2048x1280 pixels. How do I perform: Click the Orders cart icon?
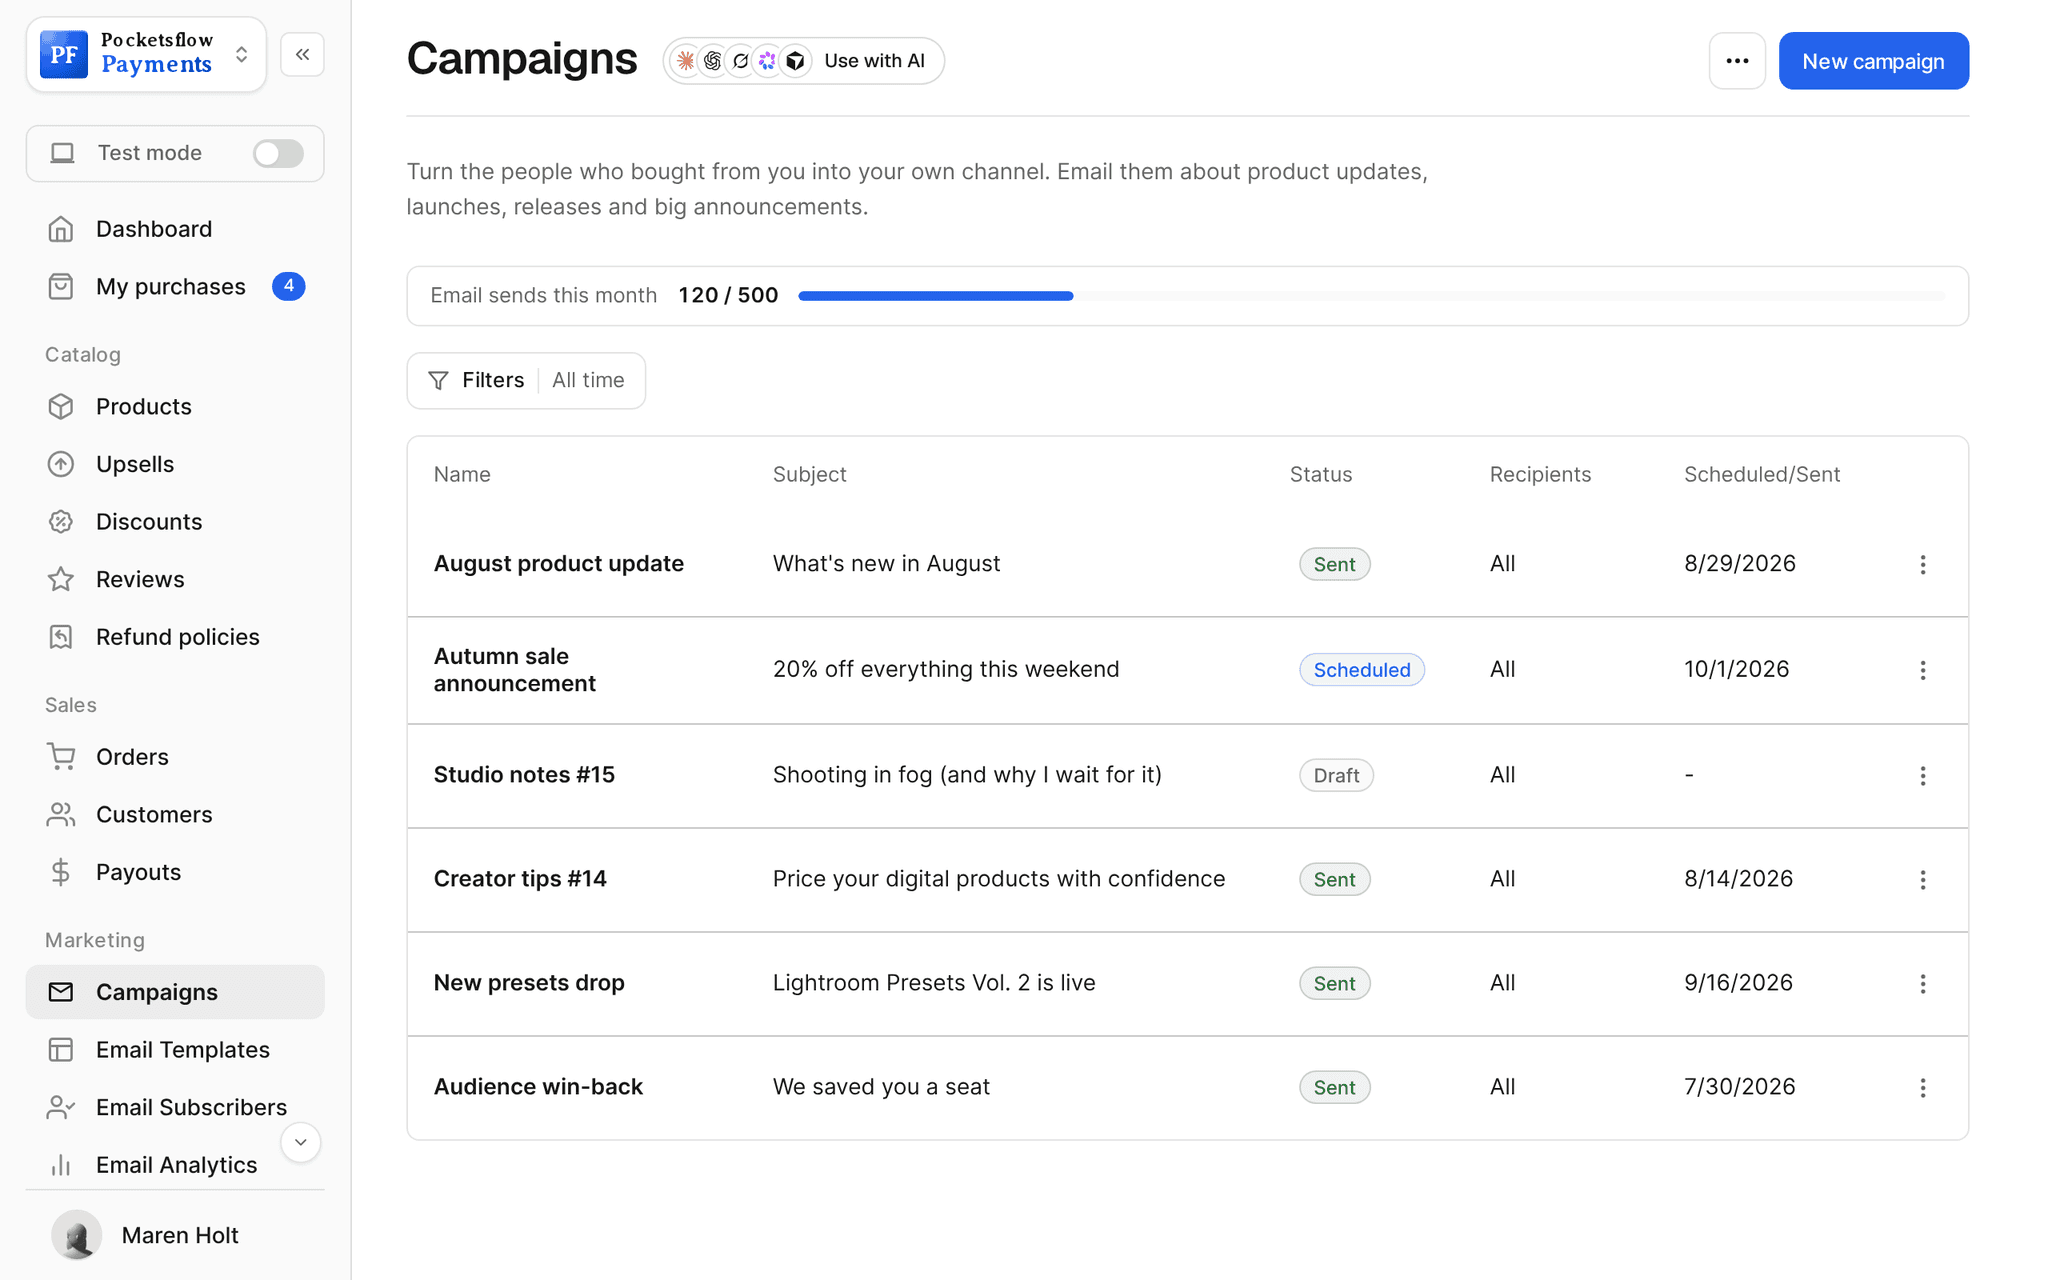click(61, 757)
